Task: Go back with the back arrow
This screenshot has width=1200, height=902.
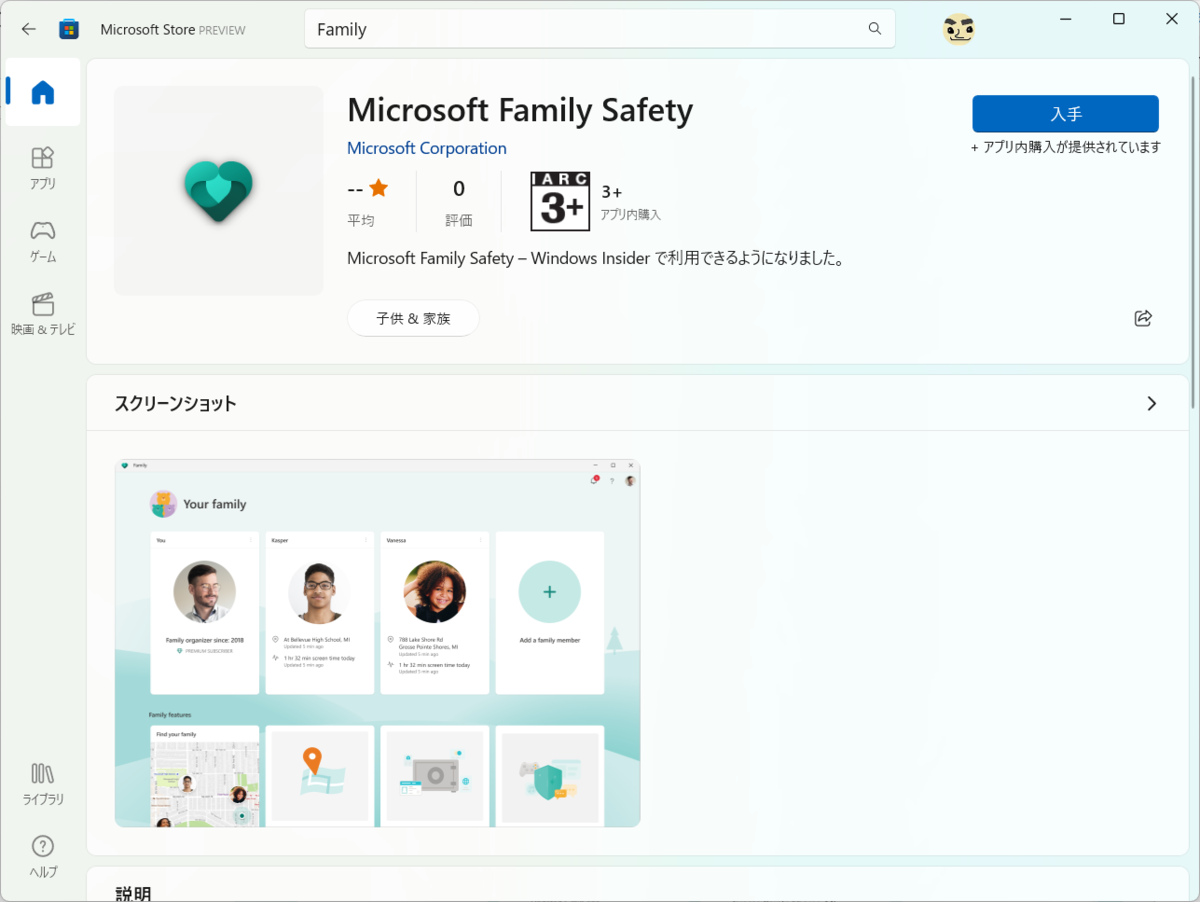Action: [x=28, y=29]
